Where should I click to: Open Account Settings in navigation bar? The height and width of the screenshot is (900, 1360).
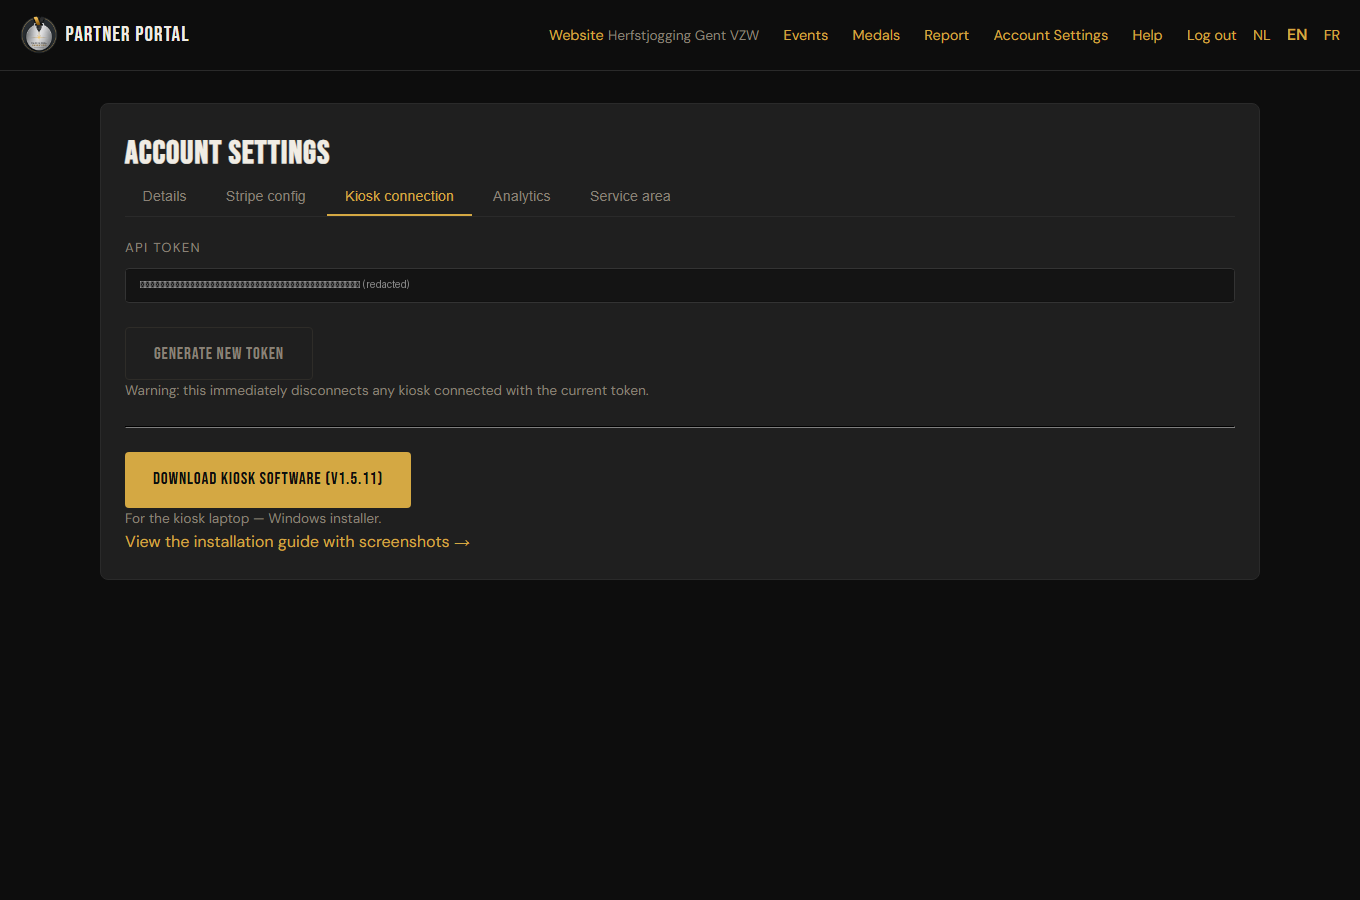pos(1051,35)
